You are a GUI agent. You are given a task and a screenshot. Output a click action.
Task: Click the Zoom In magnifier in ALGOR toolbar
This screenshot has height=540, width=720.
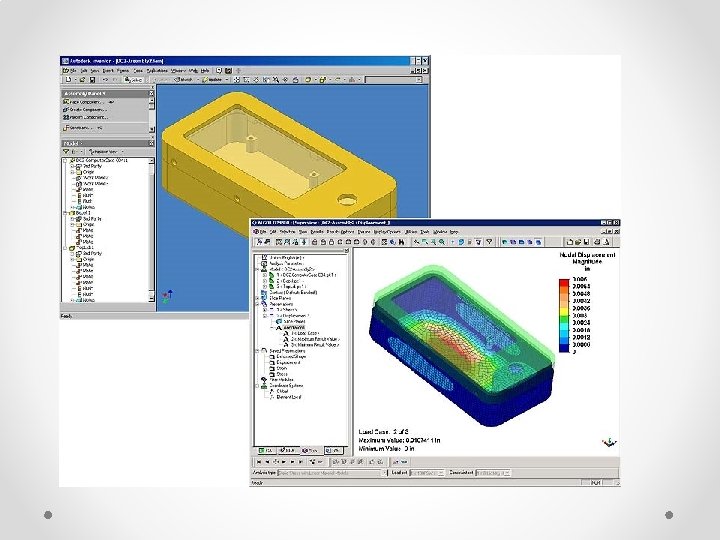pos(442,242)
